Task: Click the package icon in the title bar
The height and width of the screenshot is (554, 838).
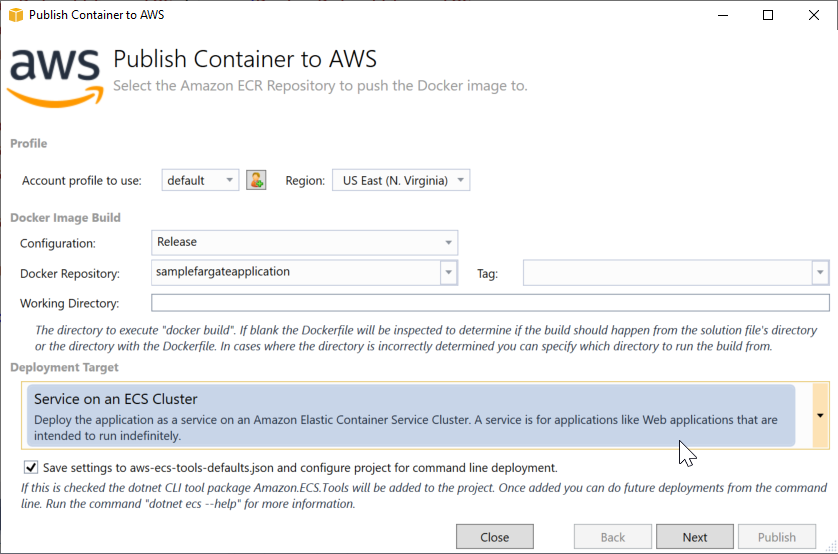Action: click(x=16, y=15)
